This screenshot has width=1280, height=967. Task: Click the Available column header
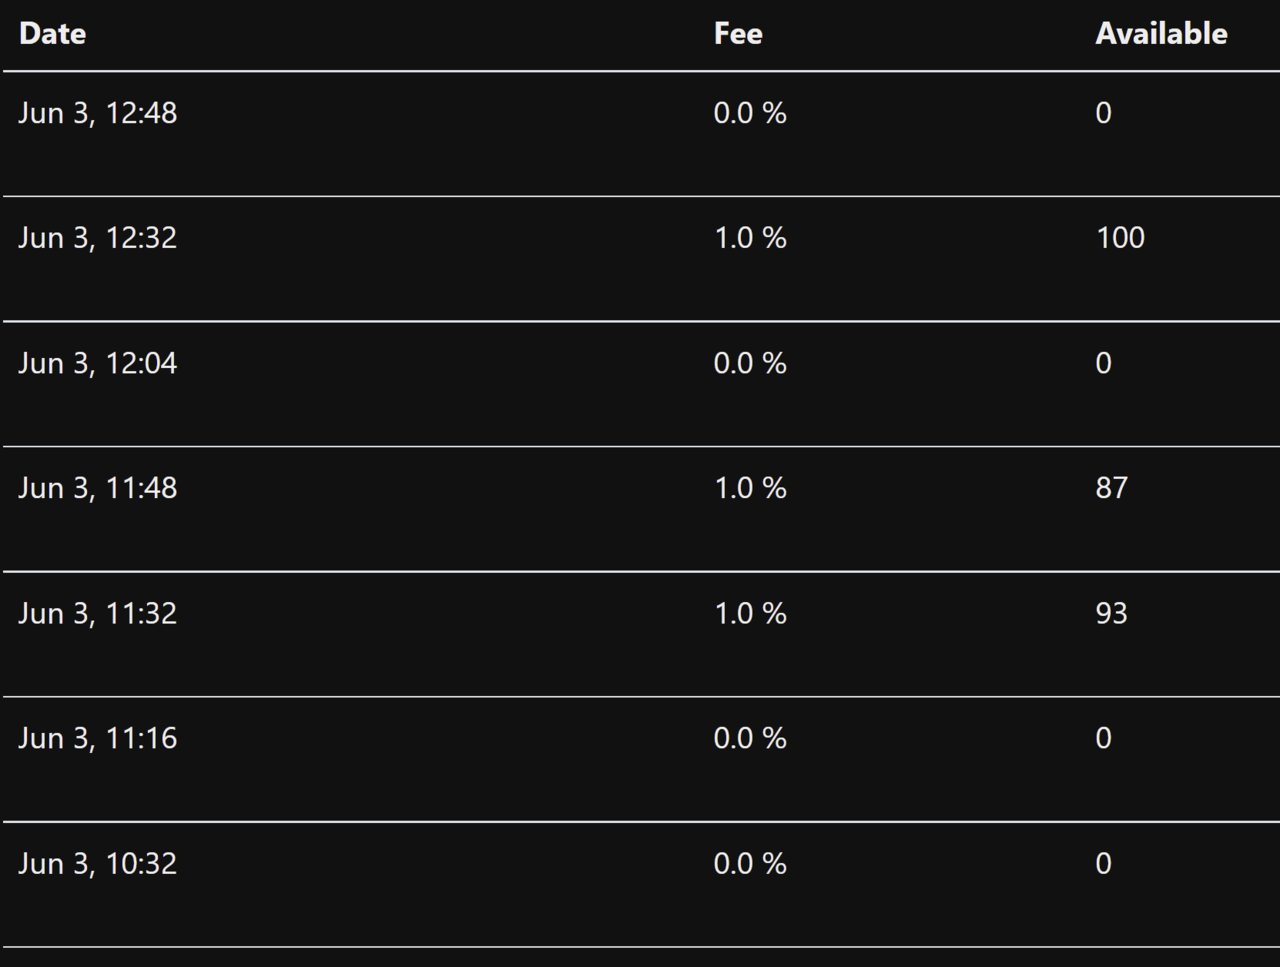(x=1161, y=34)
